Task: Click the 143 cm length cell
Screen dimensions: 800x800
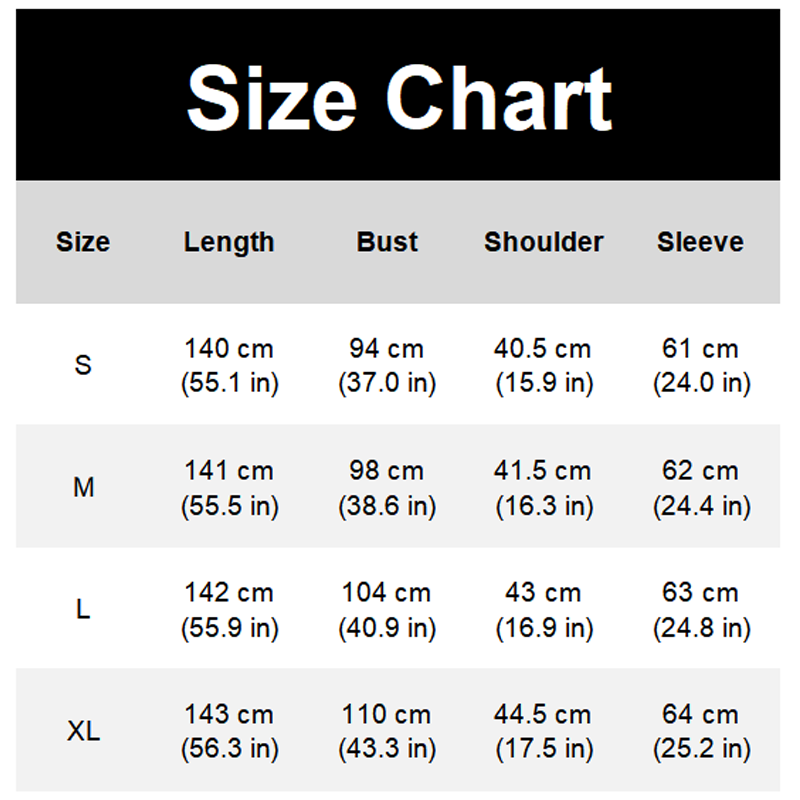Action: (x=230, y=732)
